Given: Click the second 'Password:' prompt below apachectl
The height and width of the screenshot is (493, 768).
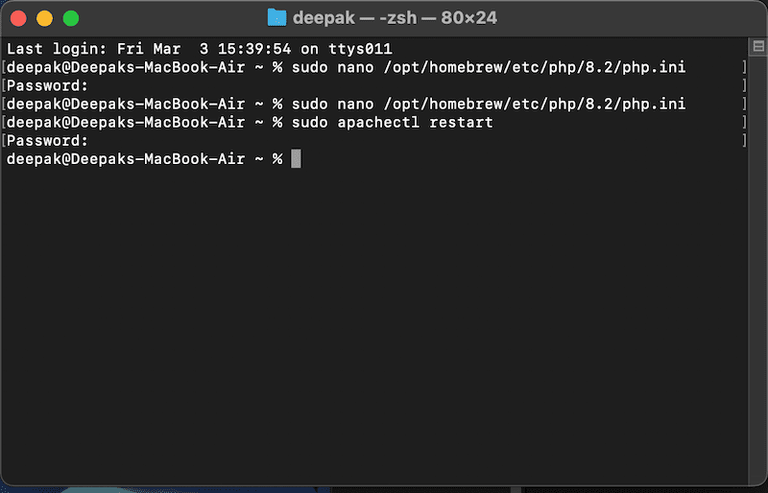Looking at the screenshot, I should coord(47,141).
